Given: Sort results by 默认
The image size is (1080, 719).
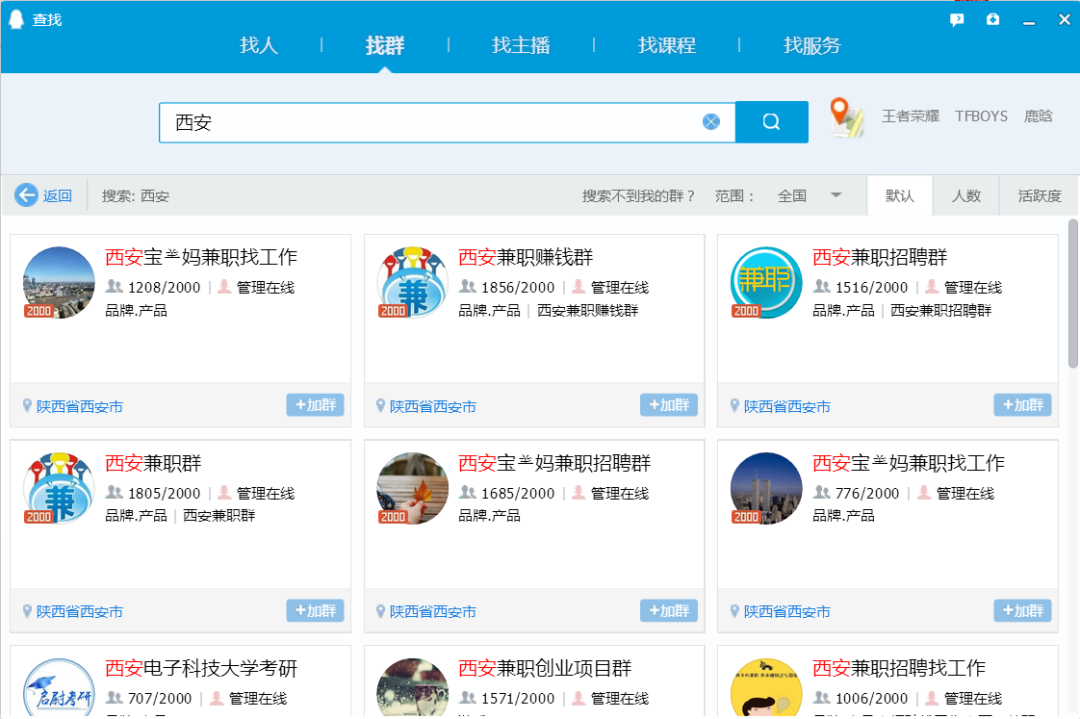Looking at the screenshot, I should pos(900,196).
